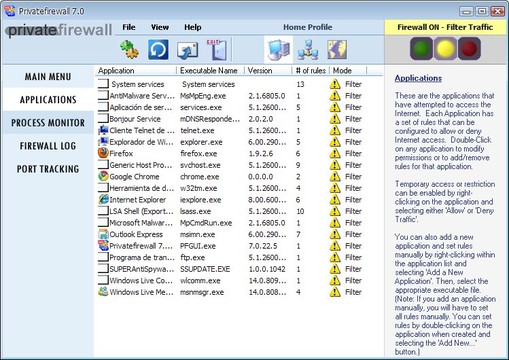Sort by Executable Name column header
509x360 pixels.
click(x=210, y=71)
